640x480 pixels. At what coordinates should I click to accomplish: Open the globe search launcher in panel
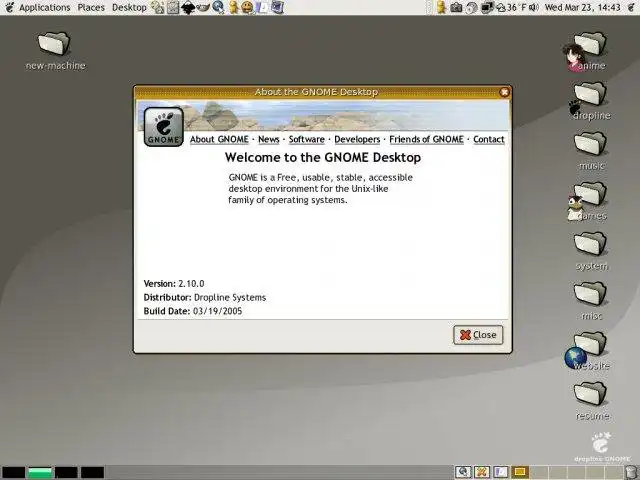pos(218,7)
